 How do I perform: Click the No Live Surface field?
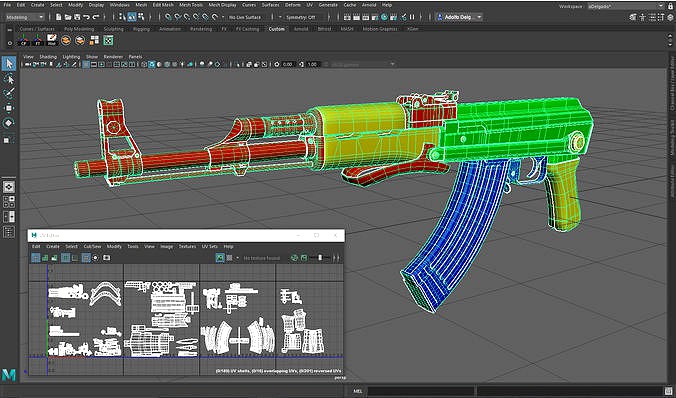(x=245, y=17)
